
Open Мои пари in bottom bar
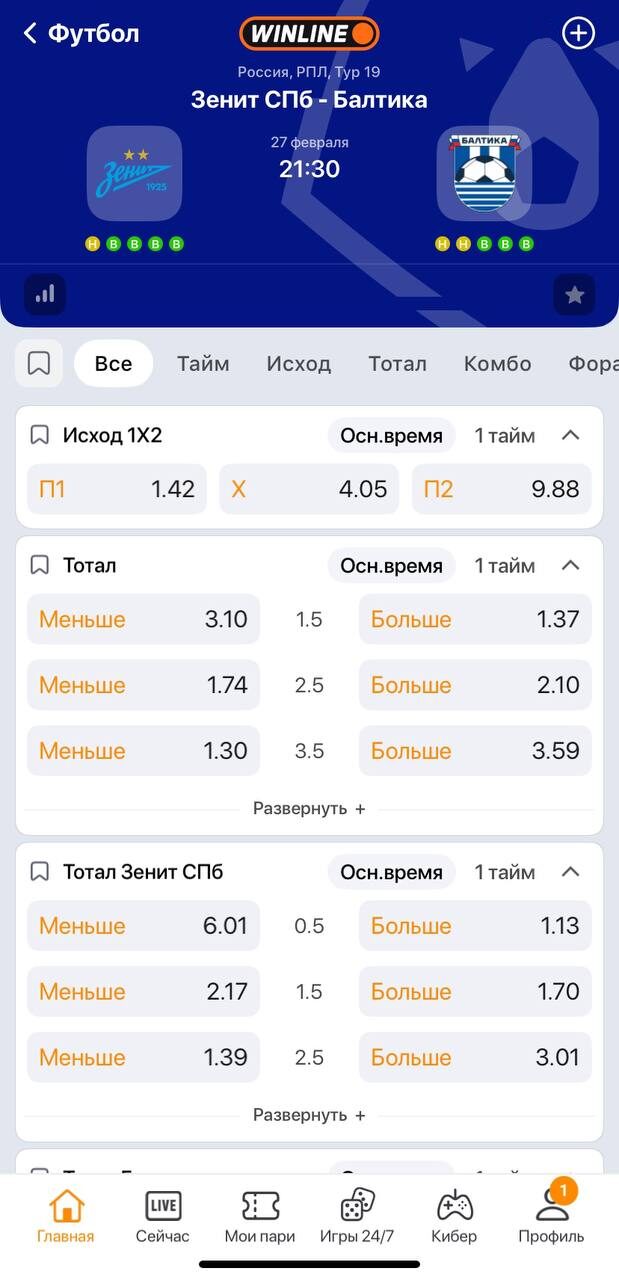tap(260, 1215)
